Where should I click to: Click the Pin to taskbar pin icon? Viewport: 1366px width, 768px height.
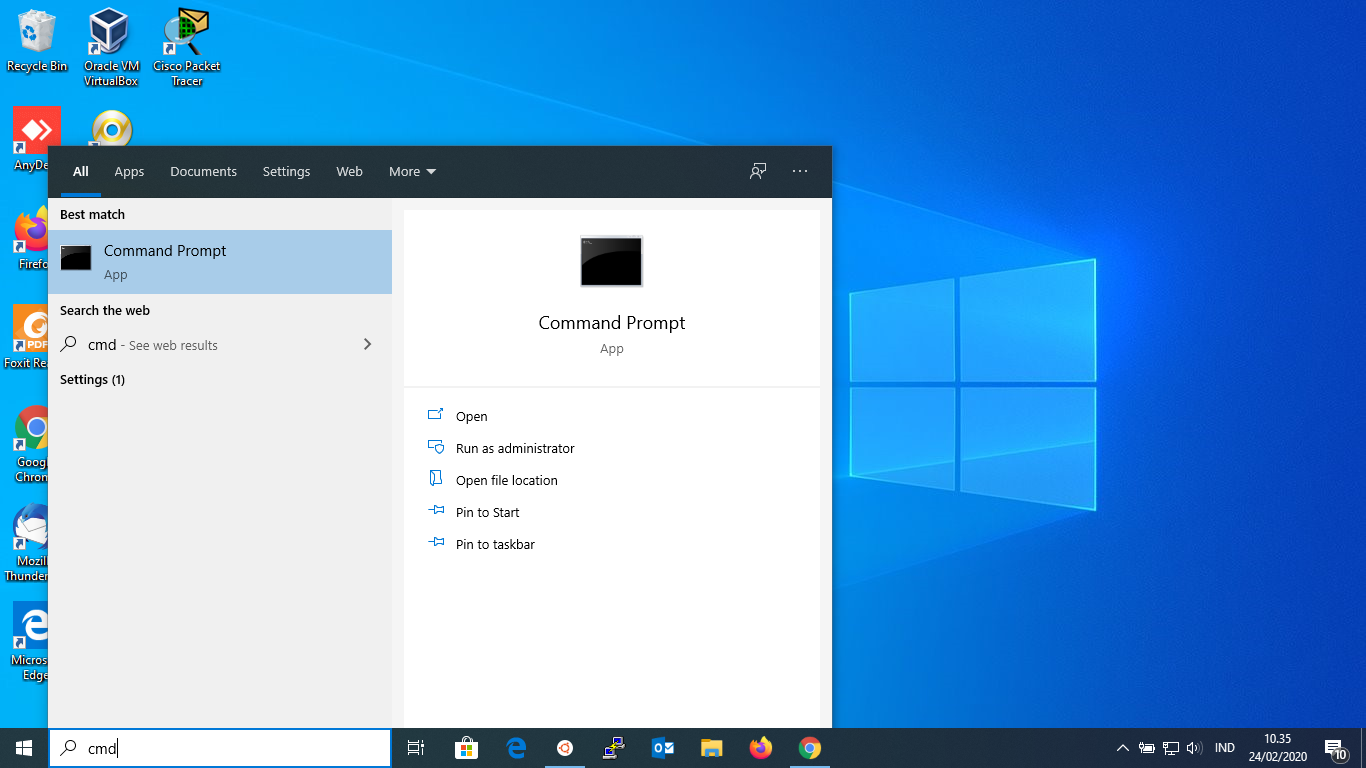(435, 543)
